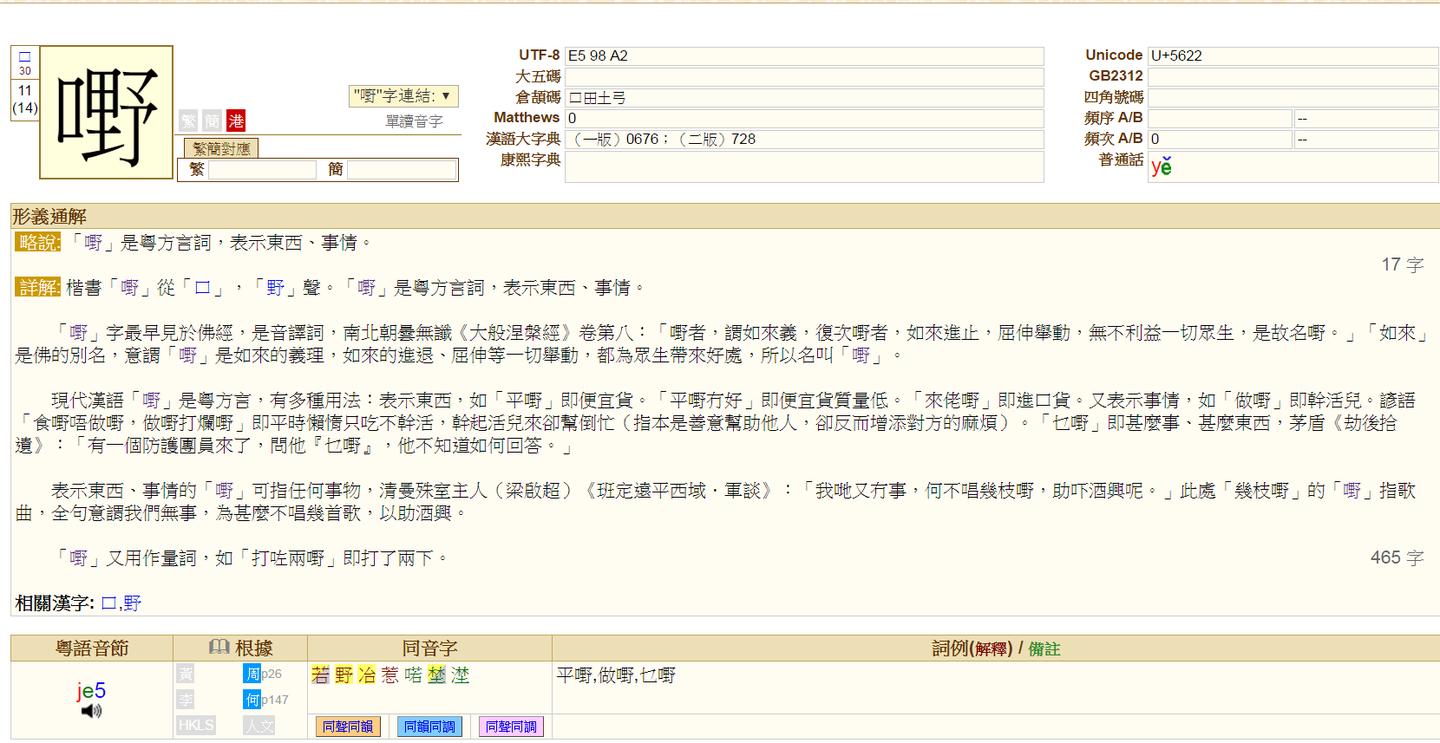The image size is (1440, 743).
Task: Select the 繁簡對應 tab
Action: coord(221,149)
